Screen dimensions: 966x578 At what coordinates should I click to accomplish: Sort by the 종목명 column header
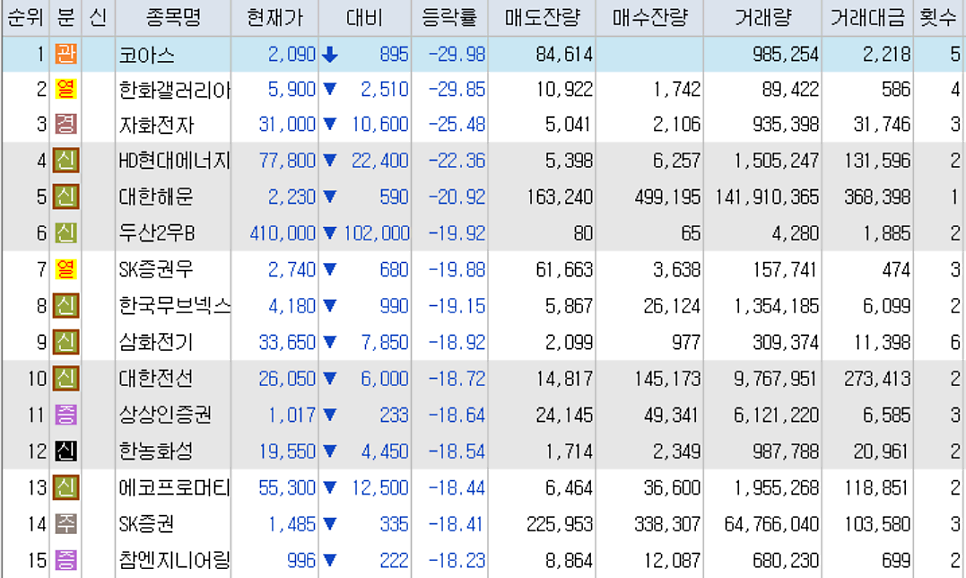coord(173,18)
